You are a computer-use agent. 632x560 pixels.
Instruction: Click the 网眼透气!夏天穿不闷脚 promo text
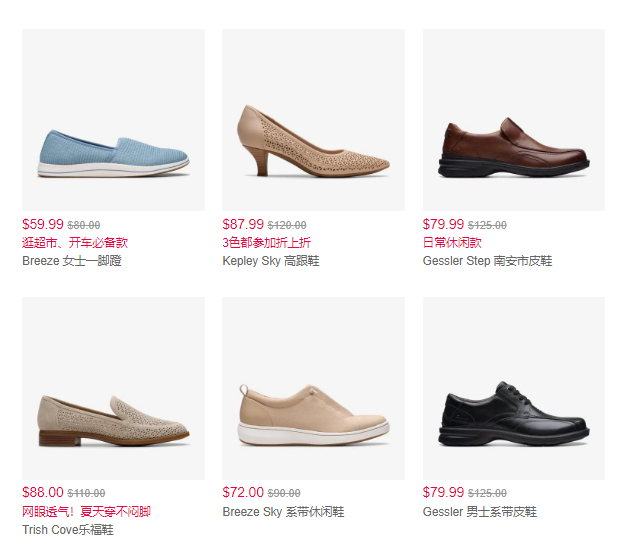(x=86, y=512)
